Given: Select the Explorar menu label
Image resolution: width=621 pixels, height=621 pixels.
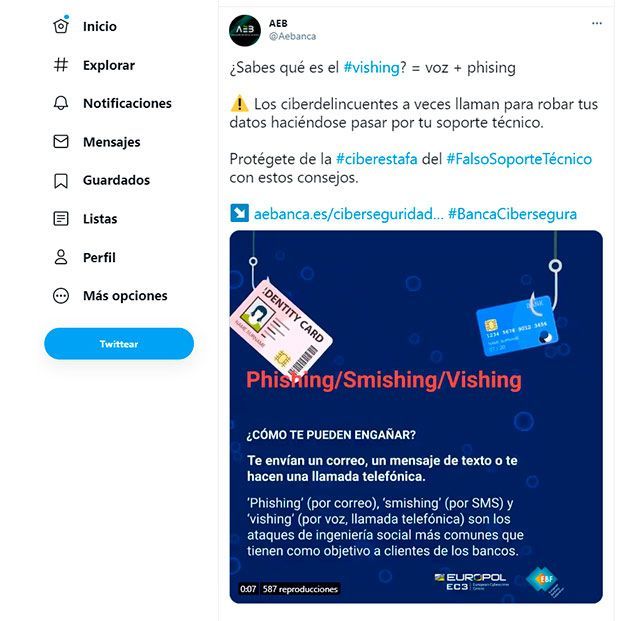Looking at the screenshot, I should [109, 65].
